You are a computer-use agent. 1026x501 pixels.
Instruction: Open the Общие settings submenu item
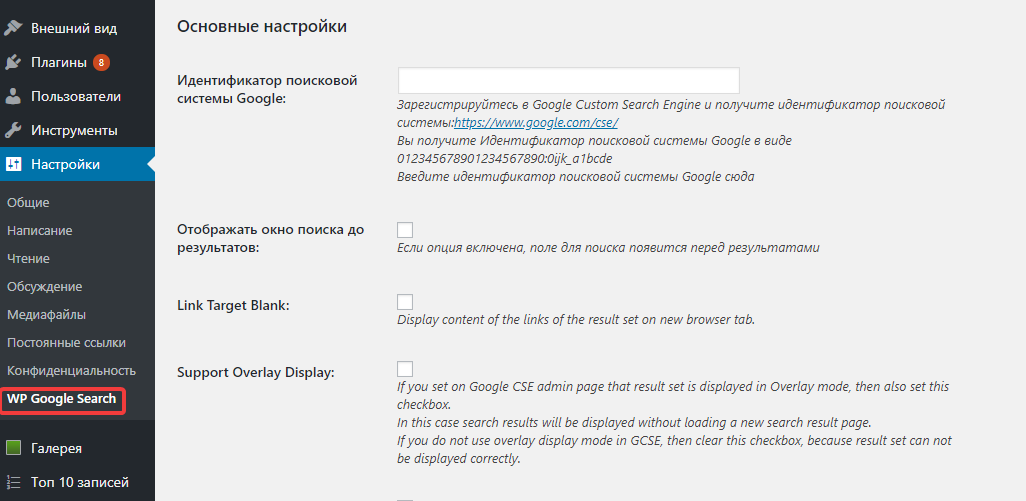click(28, 203)
